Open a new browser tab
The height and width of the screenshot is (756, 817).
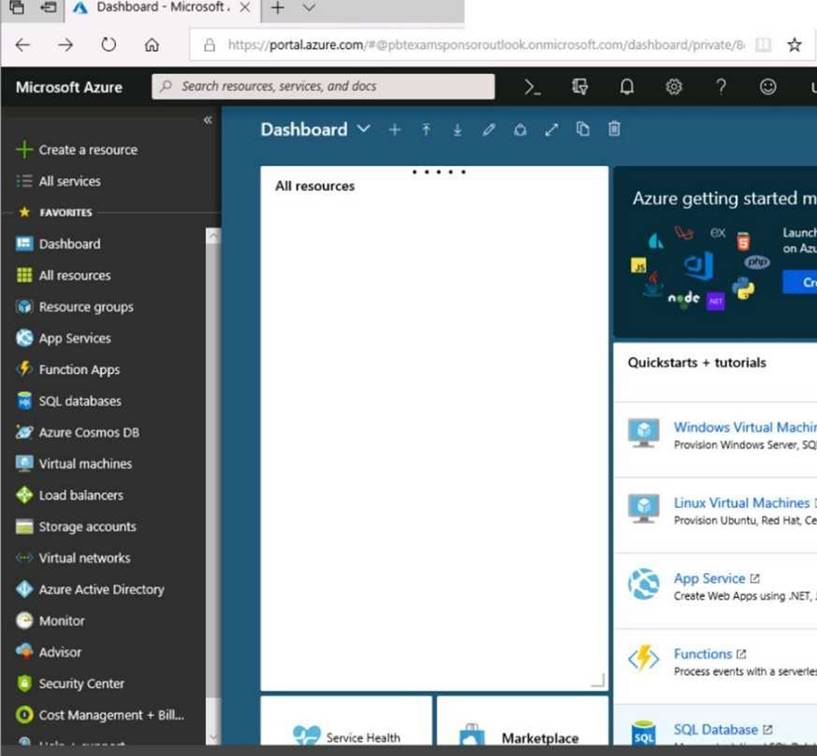tap(278, 8)
